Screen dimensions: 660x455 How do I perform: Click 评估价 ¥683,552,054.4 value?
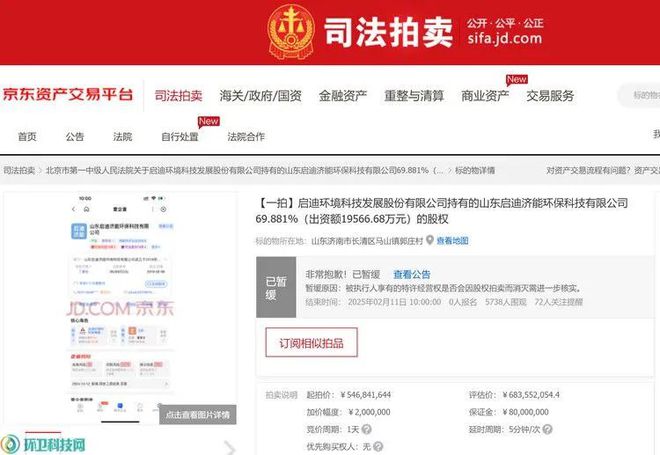click(x=531, y=395)
